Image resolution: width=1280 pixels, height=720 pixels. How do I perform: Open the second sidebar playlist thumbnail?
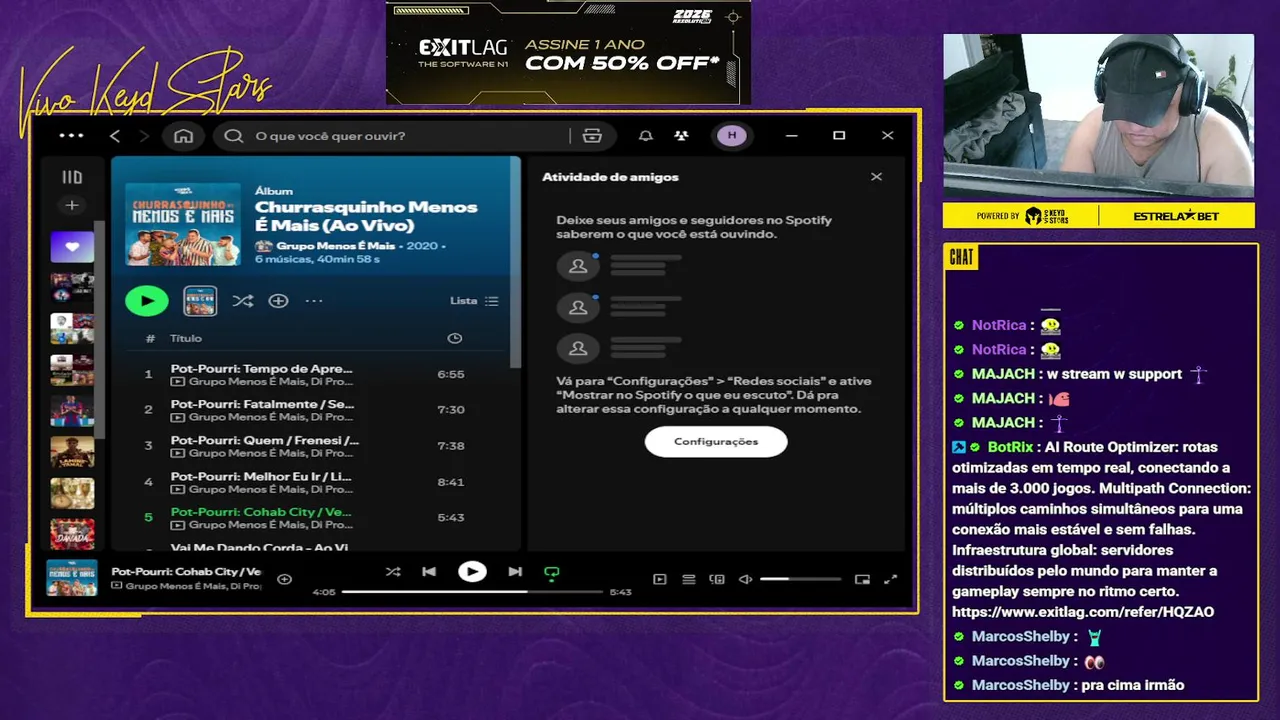pos(72,288)
